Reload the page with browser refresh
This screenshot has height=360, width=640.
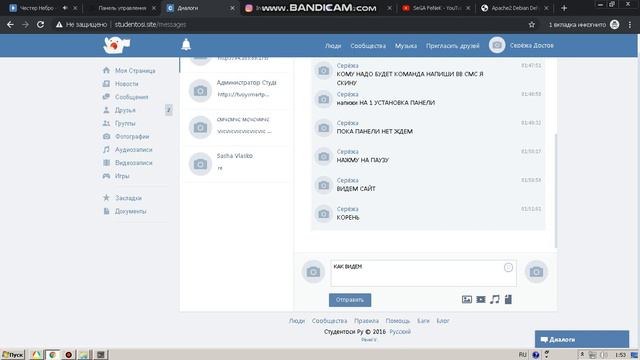40,24
